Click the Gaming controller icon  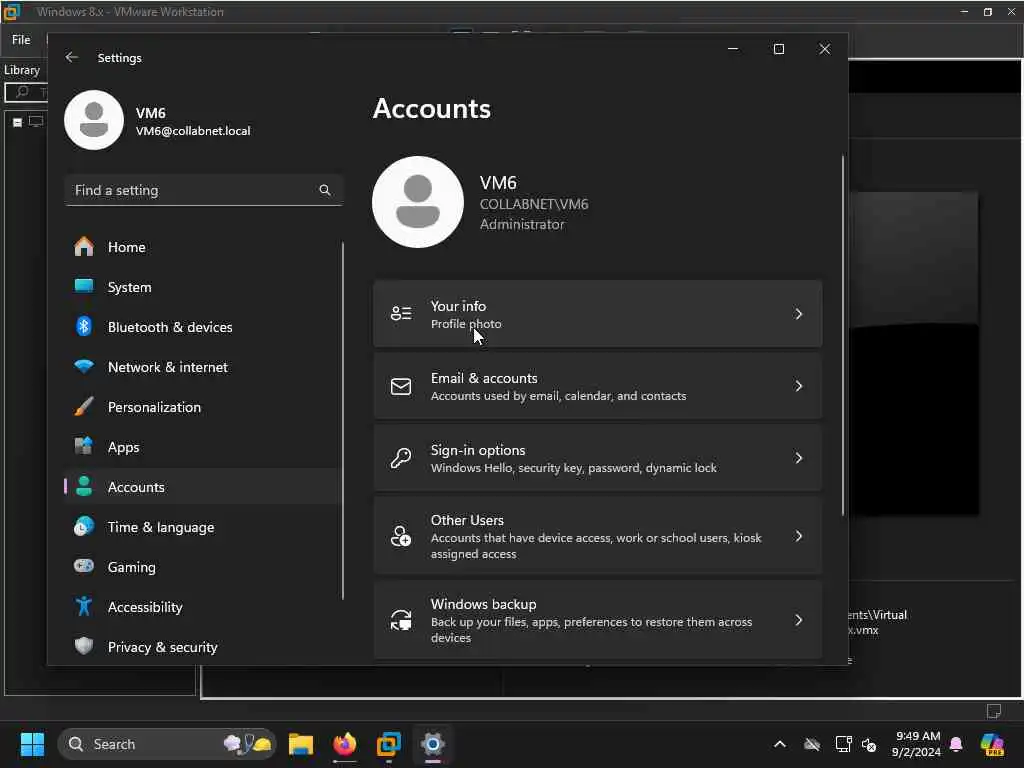coord(84,566)
